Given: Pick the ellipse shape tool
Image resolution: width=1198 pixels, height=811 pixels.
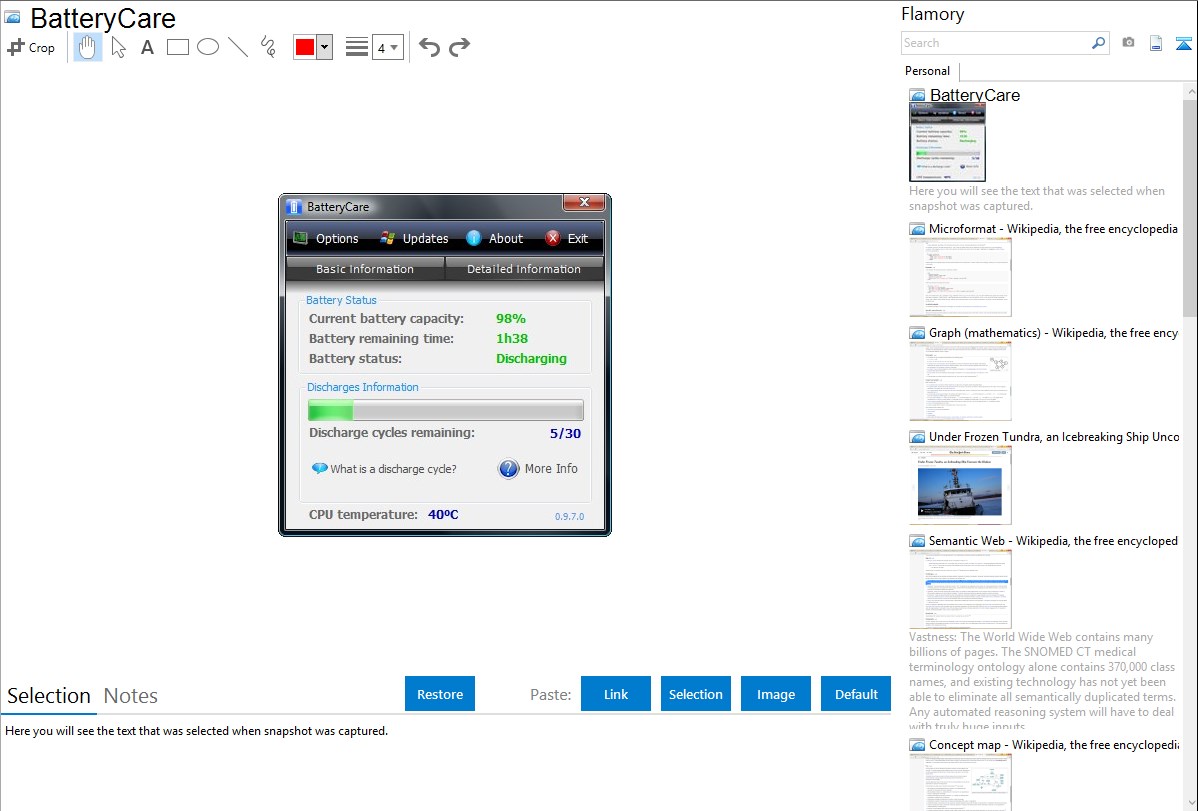Looking at the screenshot, I should tap(208, 47).
